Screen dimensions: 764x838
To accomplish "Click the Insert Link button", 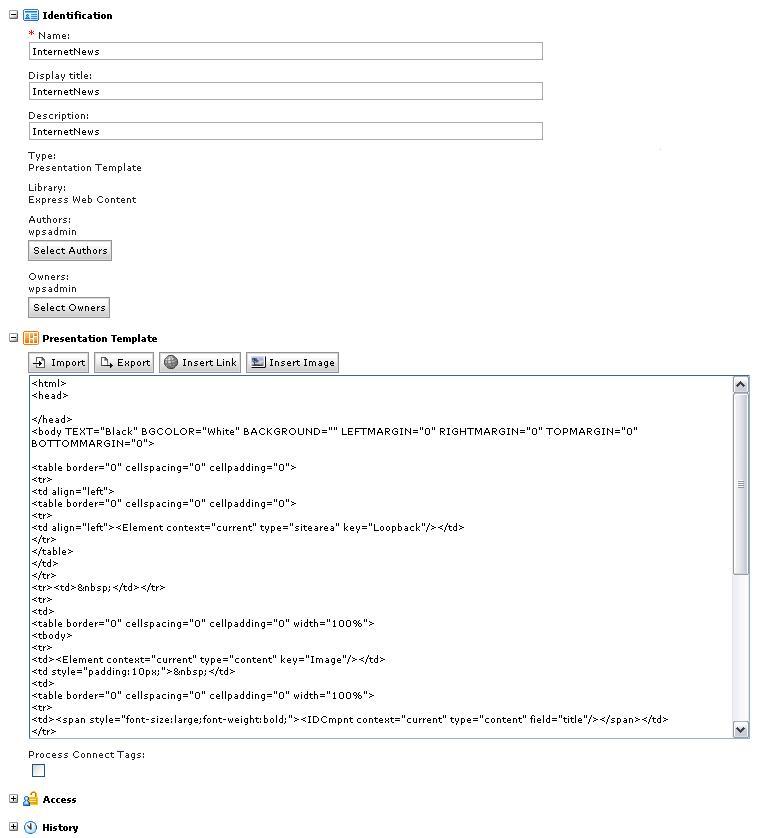I will tap(200, 362).
